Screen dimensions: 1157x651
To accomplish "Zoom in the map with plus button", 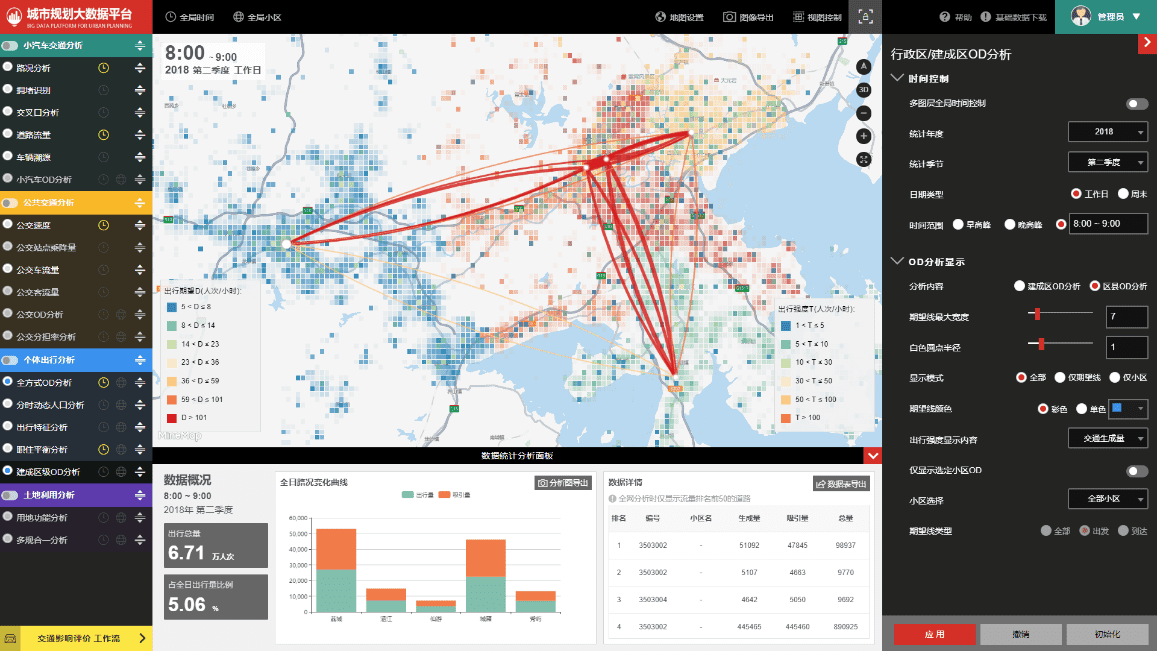I will pyautogui.click(x=864, y=136).
